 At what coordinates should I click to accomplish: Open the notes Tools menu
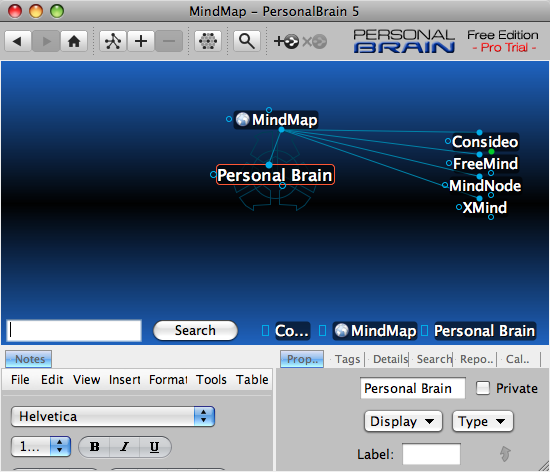(x=211, y=379)
